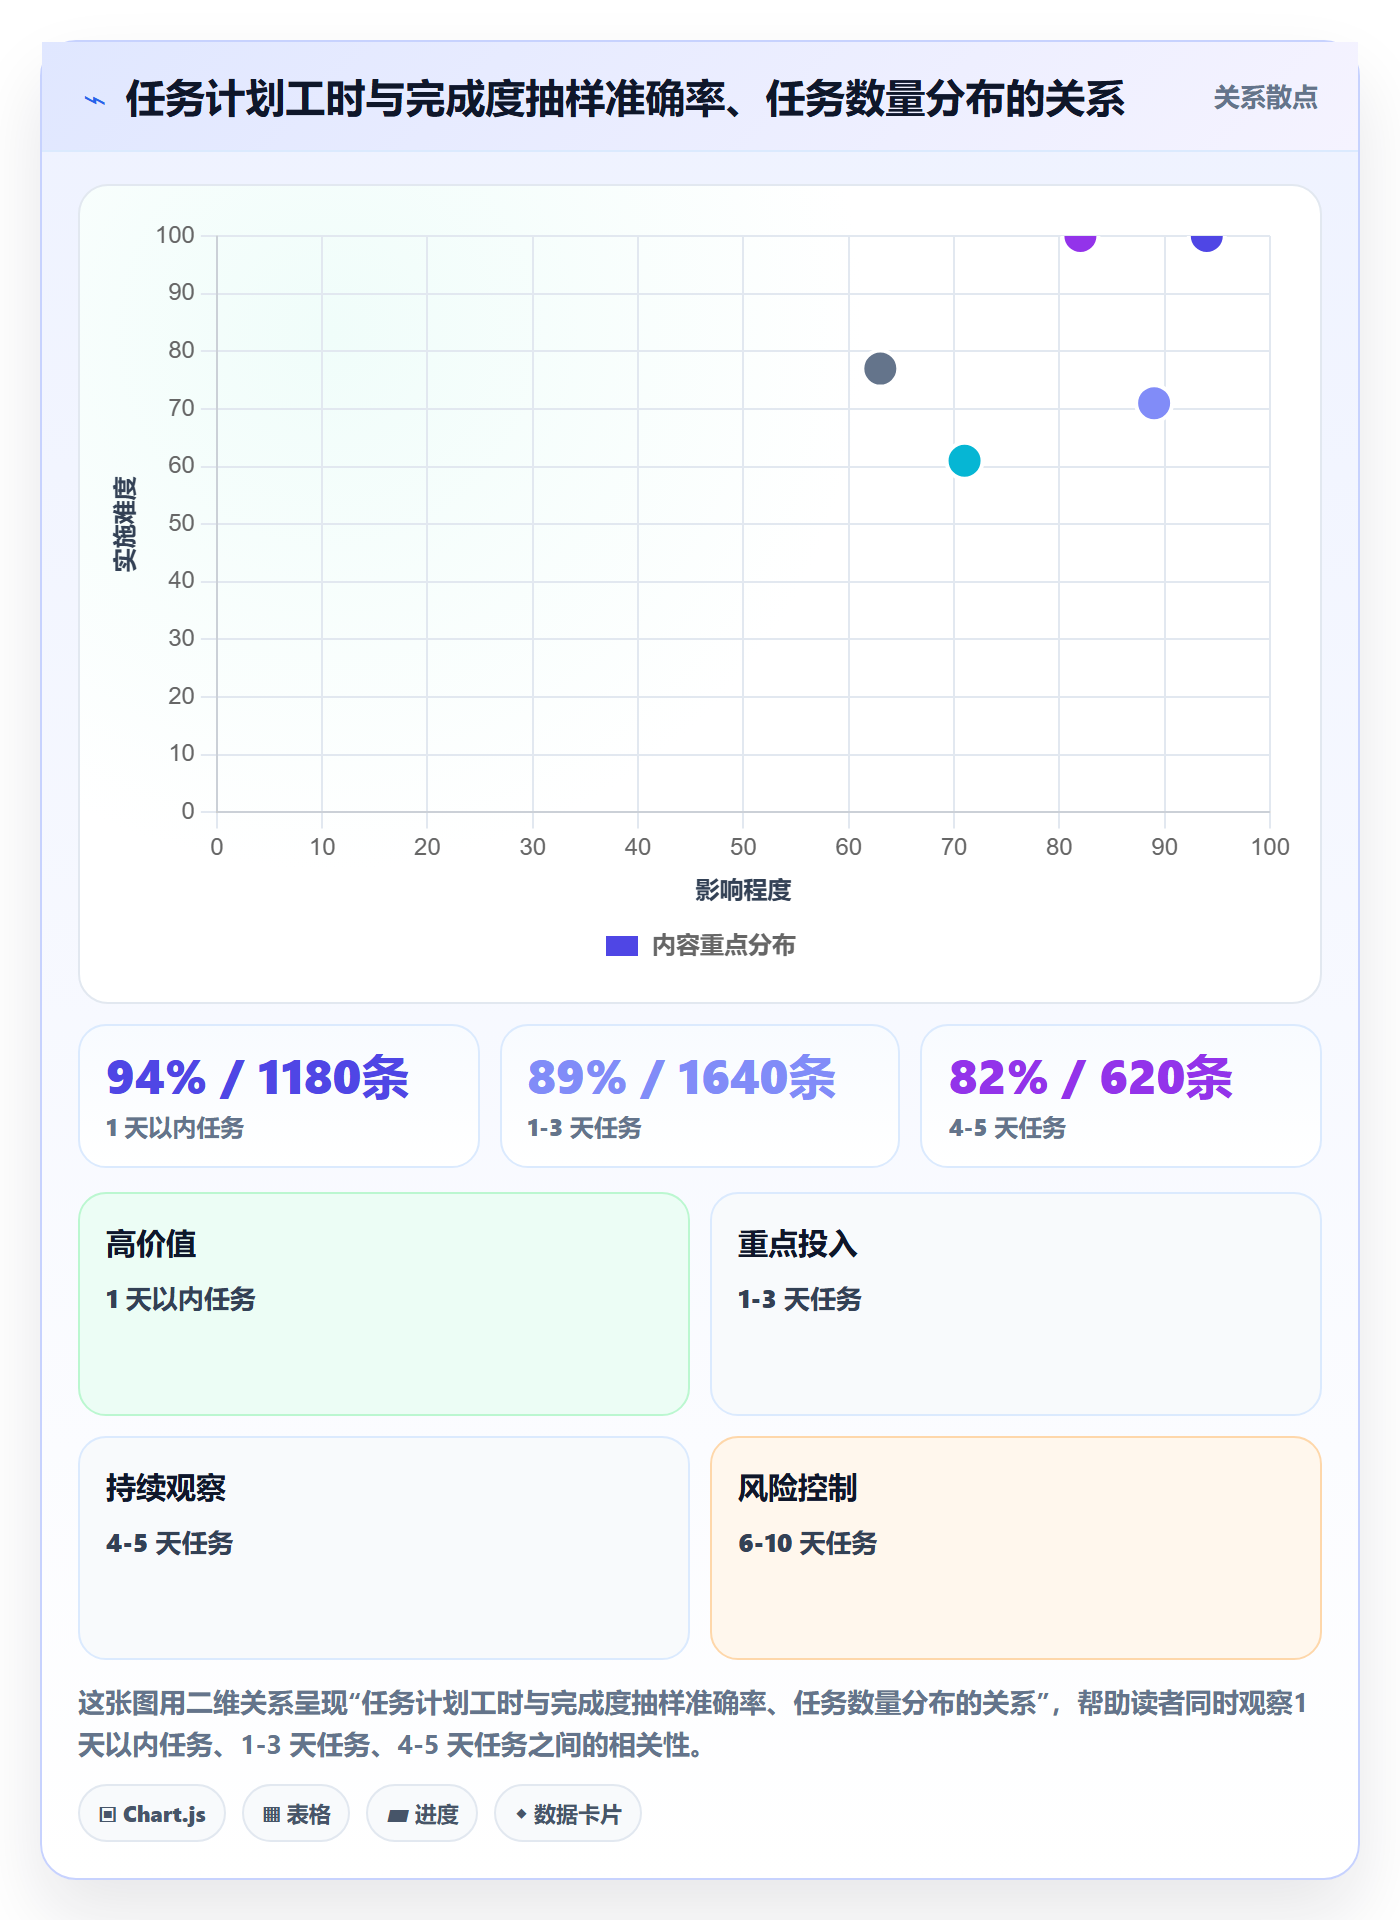Screen dimensions: 1400x1920
Task: Click the lightning bolt icon beside the title
Action: point(95,99)
